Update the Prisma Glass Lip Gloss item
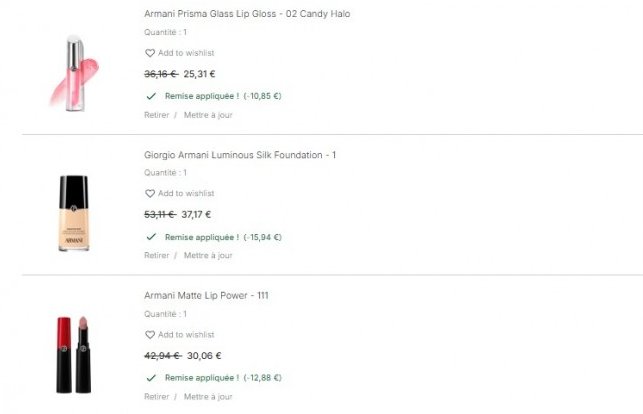This screenshot has height=414, width=643. point(208,114)
